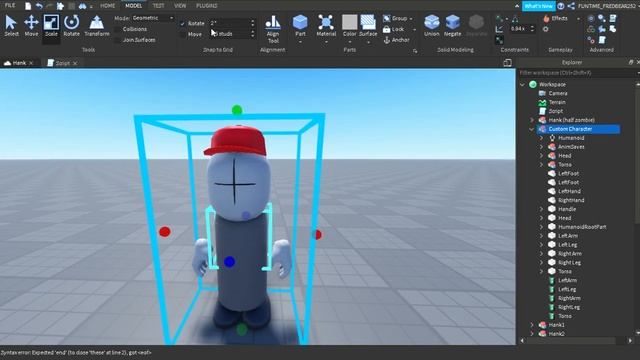640x360 pixels.
Task: Anchor the selected part
Action: point(396,40)
